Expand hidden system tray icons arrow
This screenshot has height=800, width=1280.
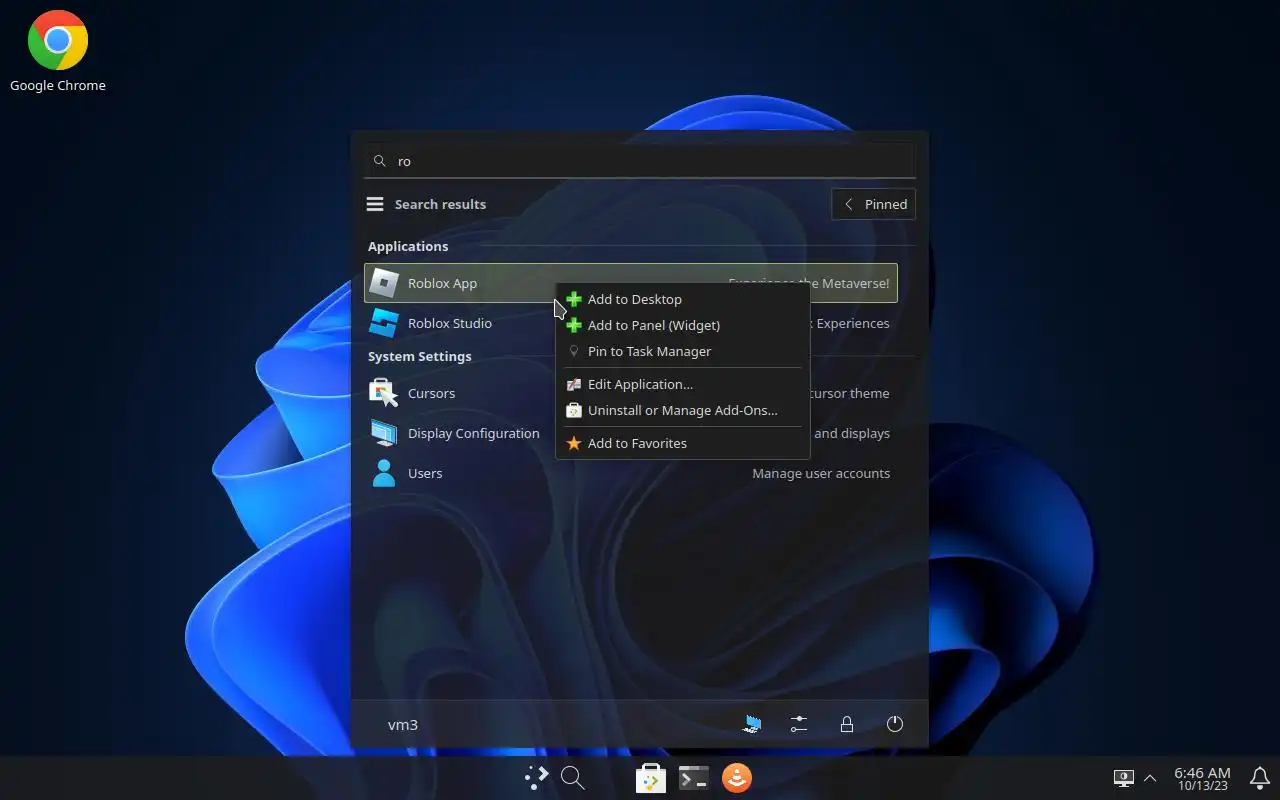pyautogui.click(x=1150, y=778)
